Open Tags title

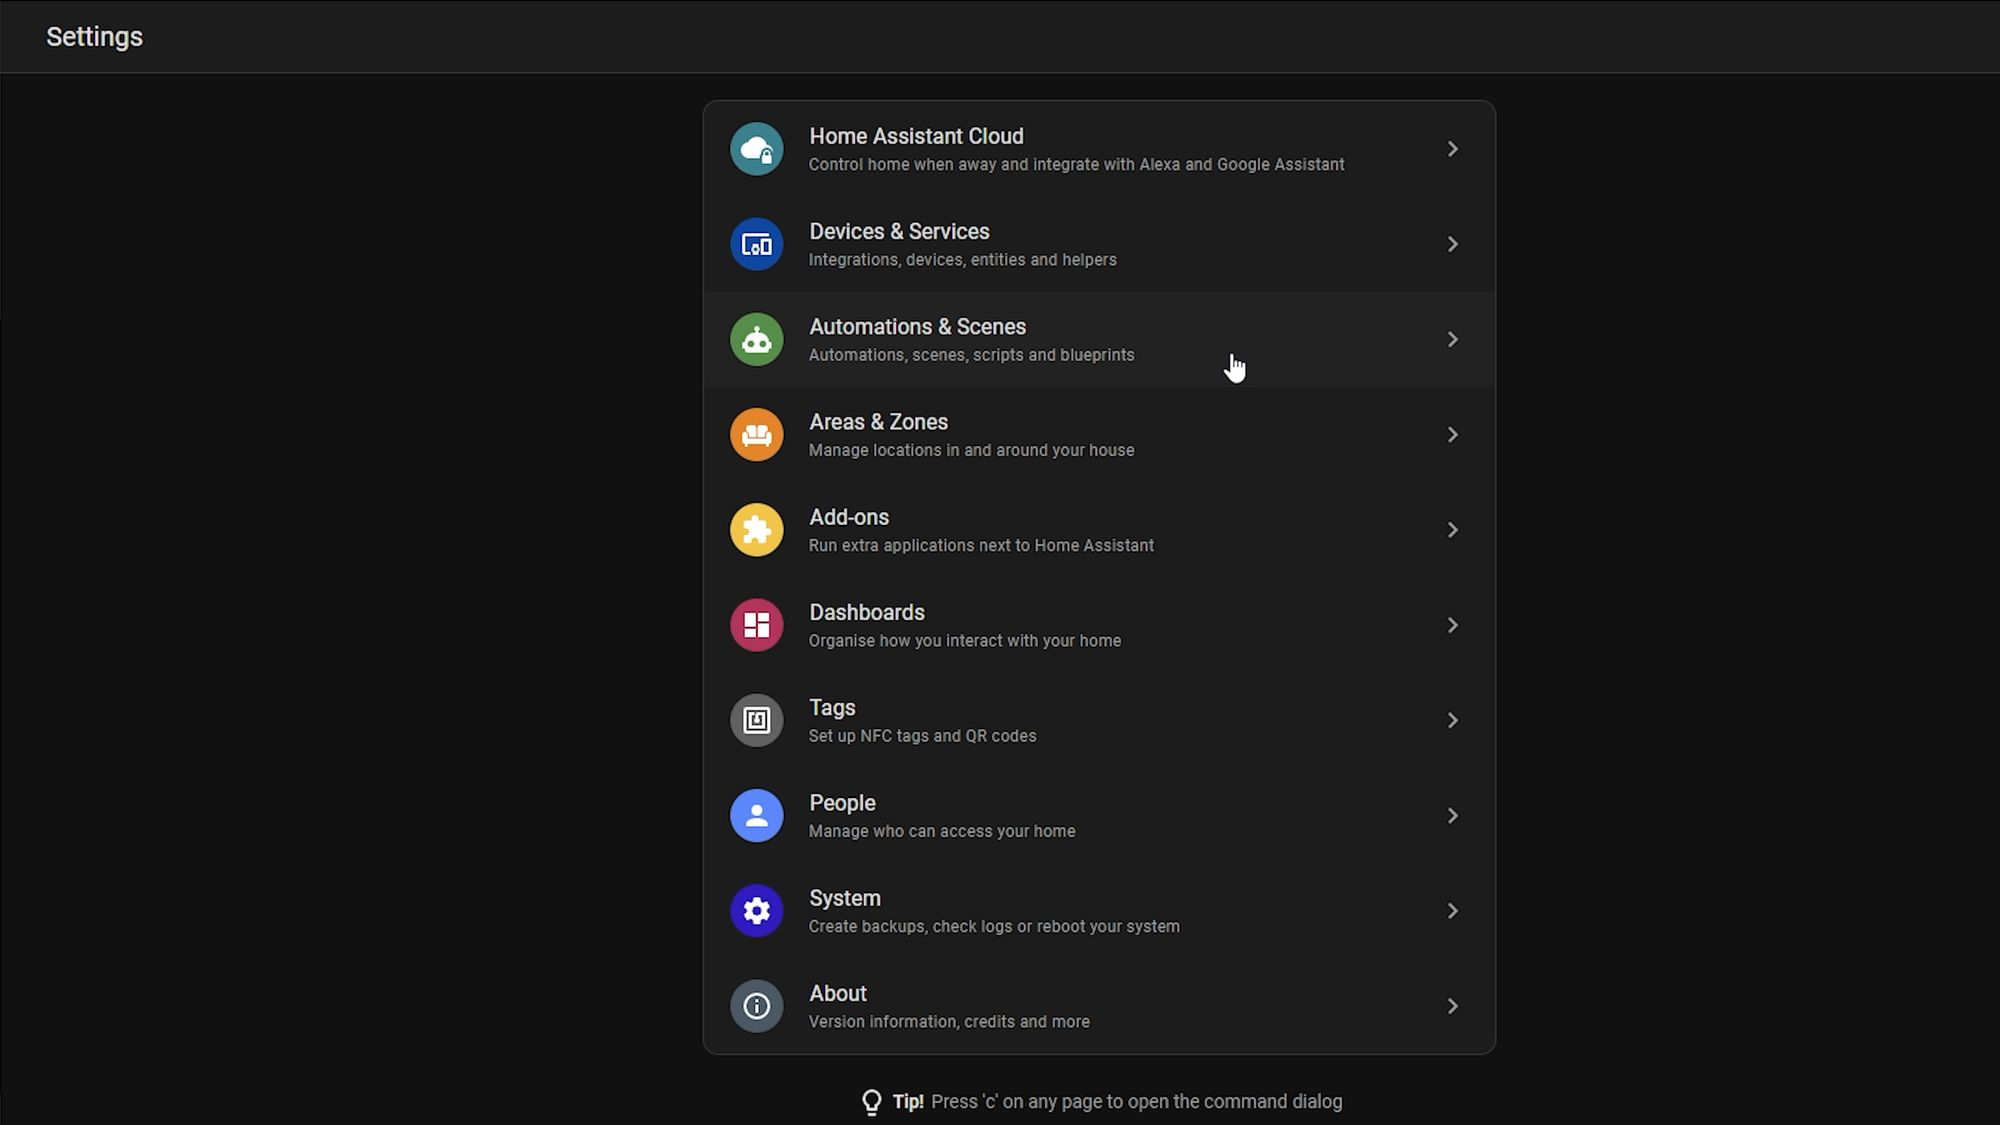click(832, 708)
